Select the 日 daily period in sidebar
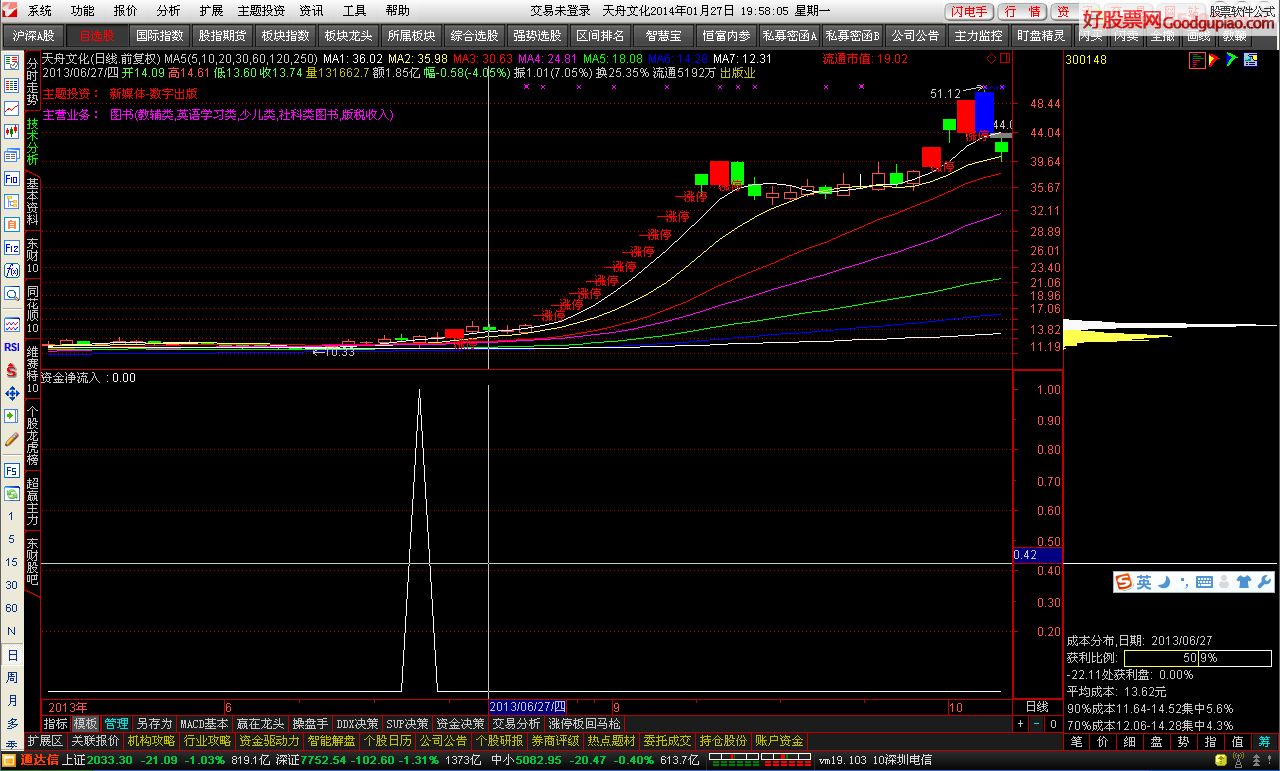The width and height of the screenshot is (1280, 771). pos(12,656)
